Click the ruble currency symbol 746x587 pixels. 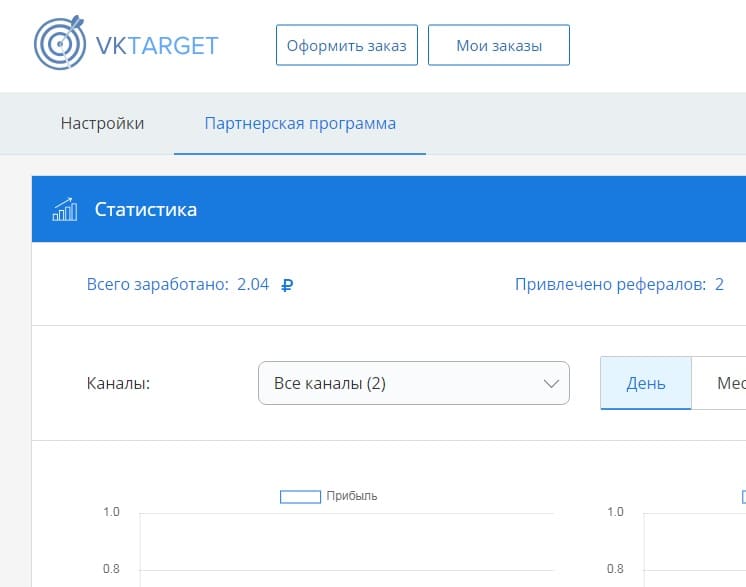287,285
